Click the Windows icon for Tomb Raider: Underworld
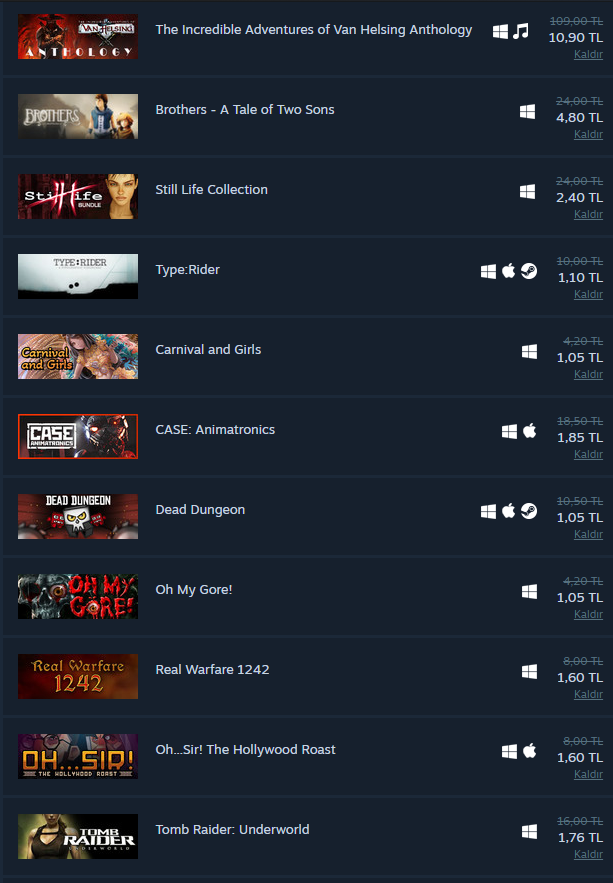 529,831
